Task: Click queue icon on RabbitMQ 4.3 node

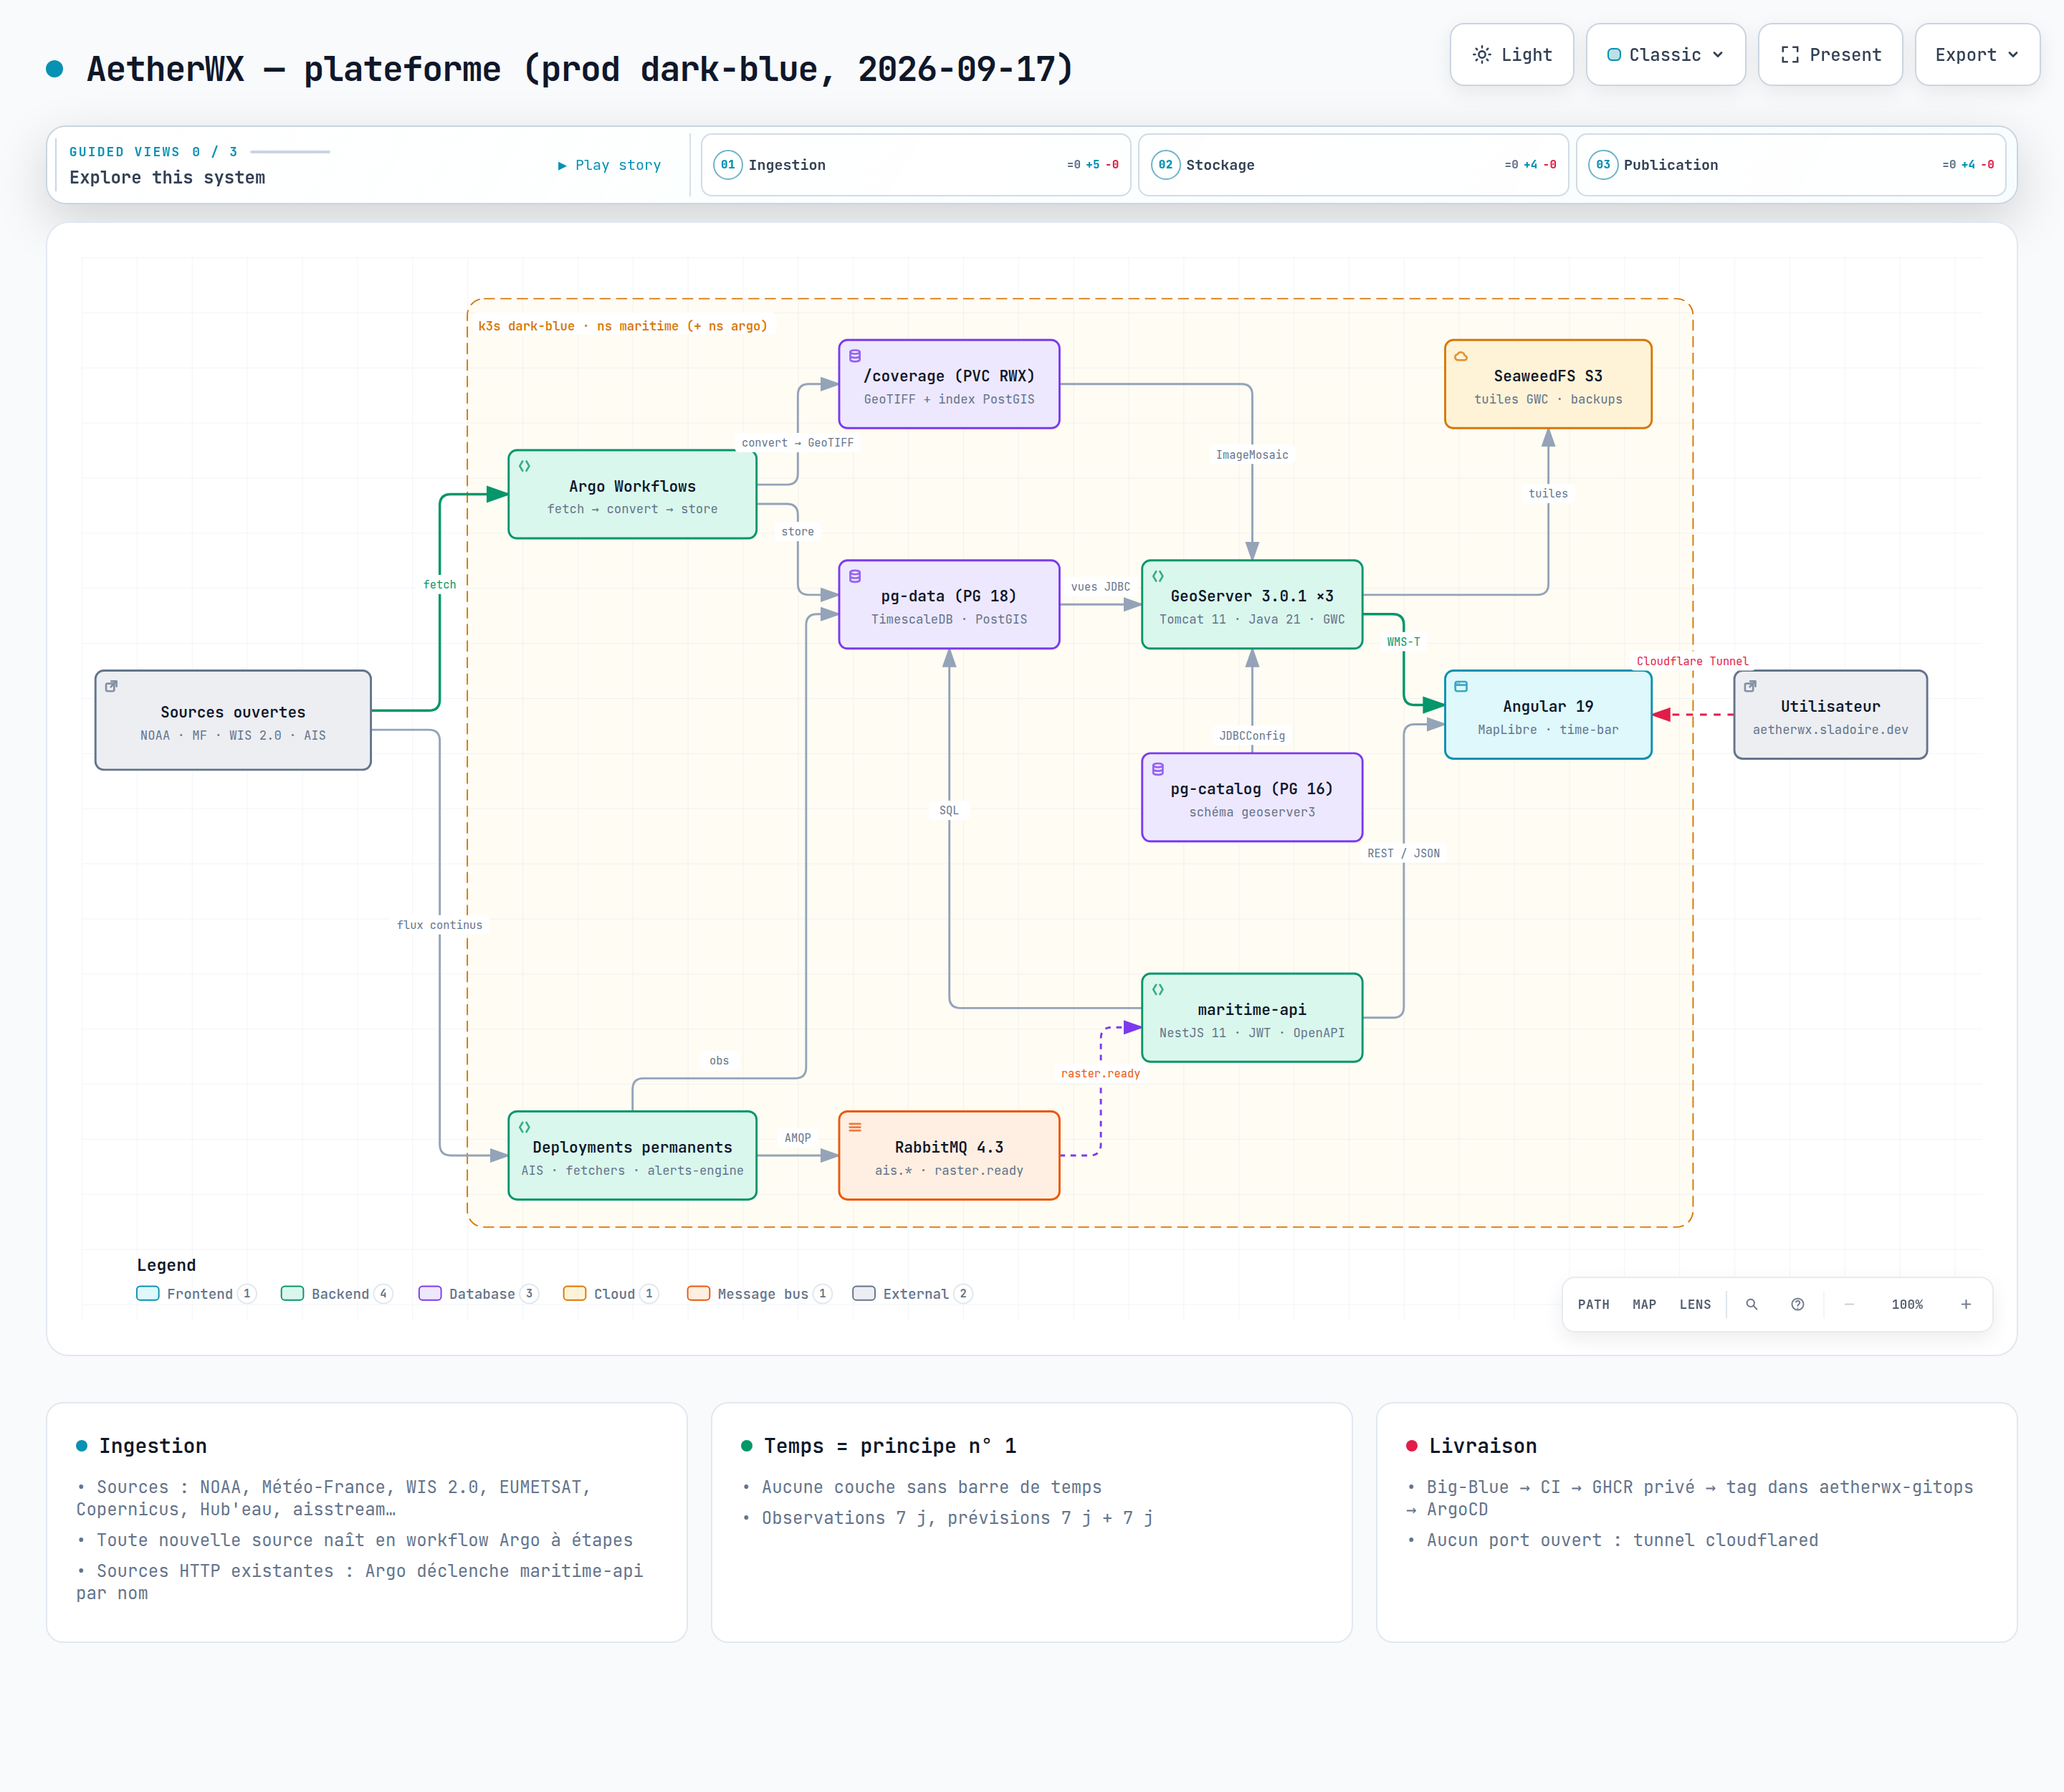Action: pos(855,1127)
